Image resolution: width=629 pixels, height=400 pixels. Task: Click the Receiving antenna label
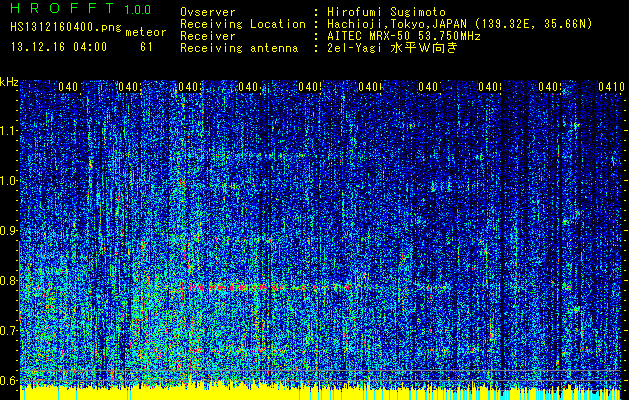(240, 47)
